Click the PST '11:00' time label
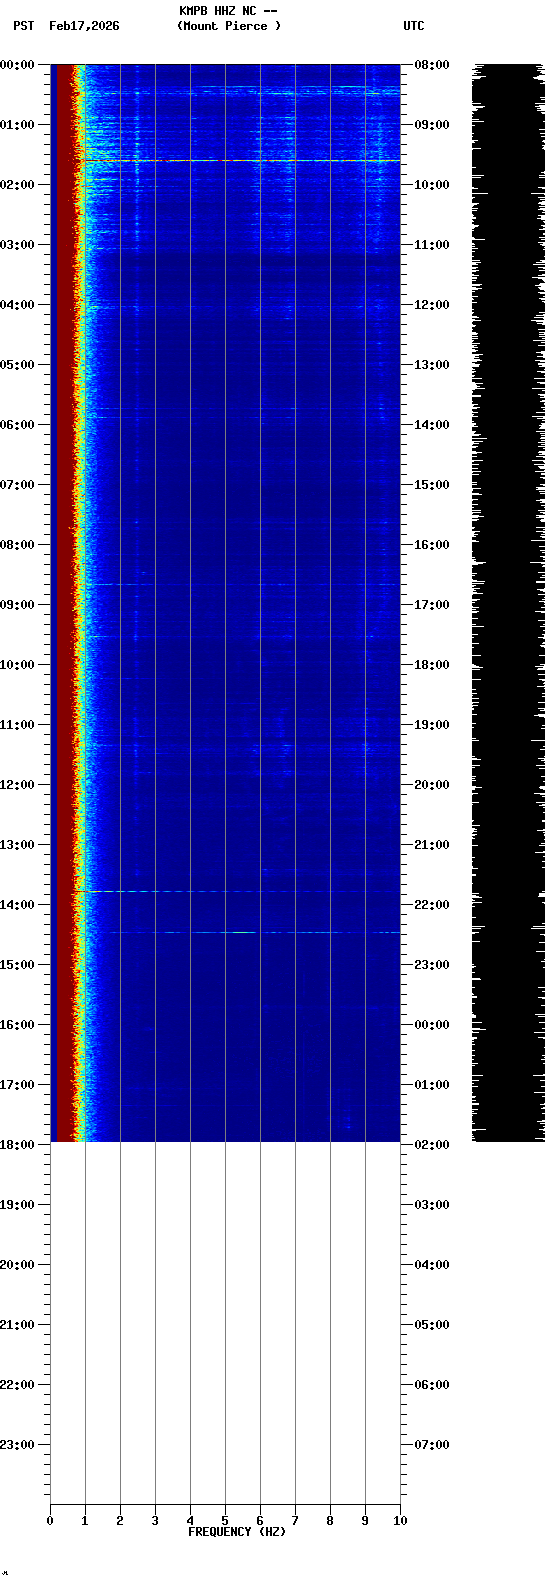 click(18, 725)
